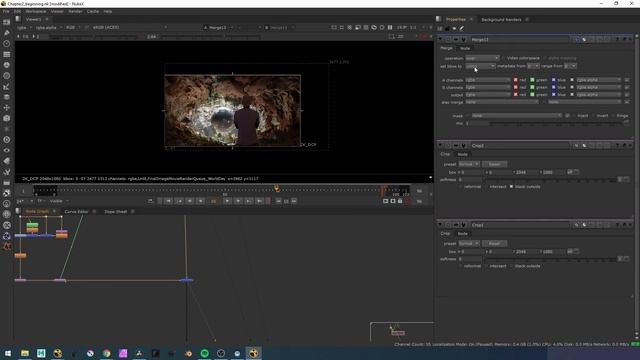Open the Merge operation dropdown
The width and height of the screenshot is (640, 360).
(x=482, y=58)
